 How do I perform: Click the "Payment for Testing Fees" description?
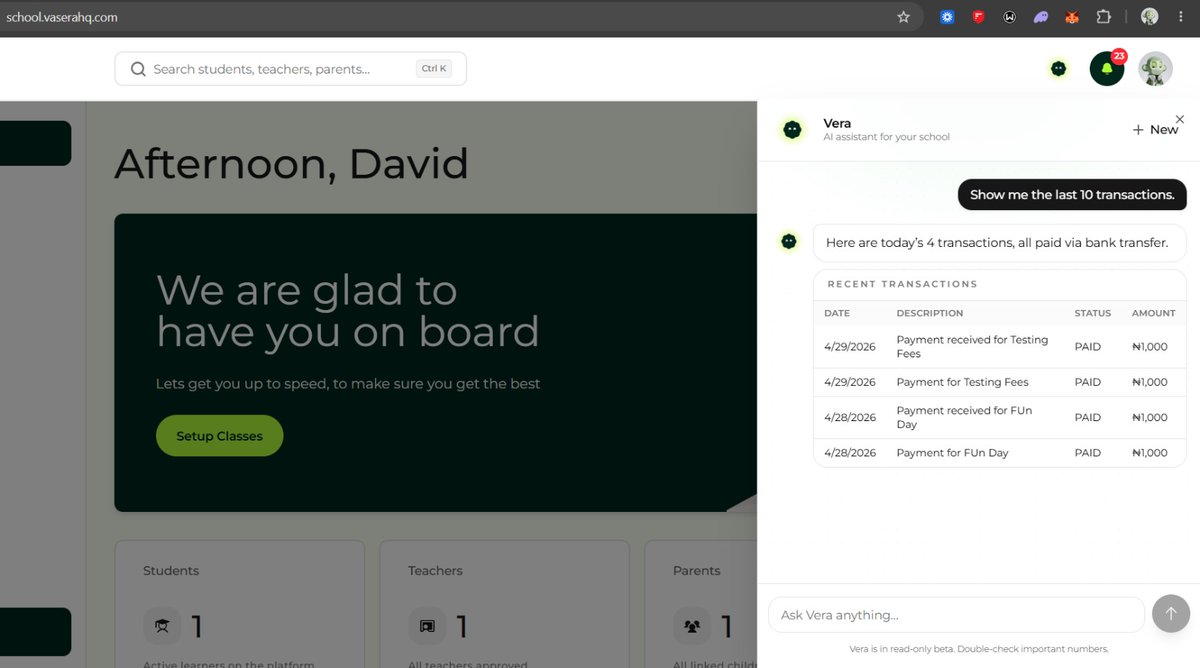coord(962,382)
